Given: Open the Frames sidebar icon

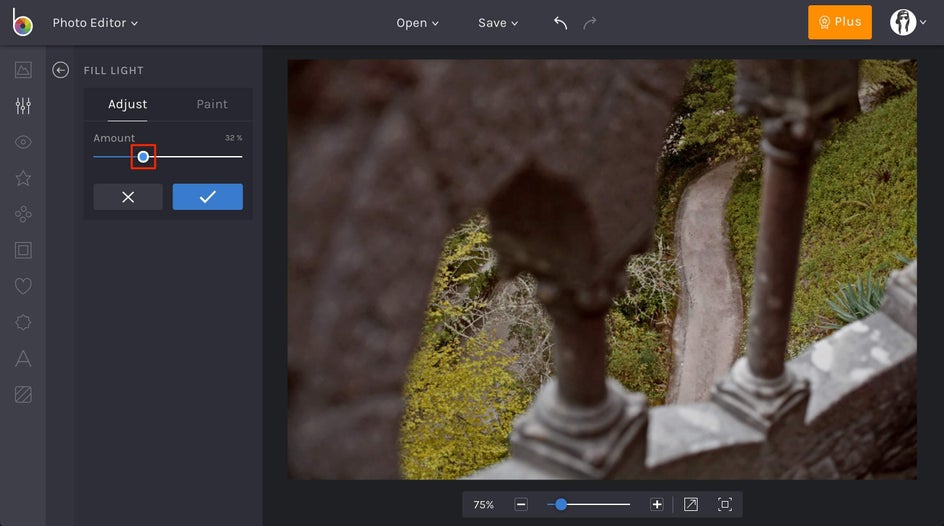Looking at the screenshot, I should [23, 250].
